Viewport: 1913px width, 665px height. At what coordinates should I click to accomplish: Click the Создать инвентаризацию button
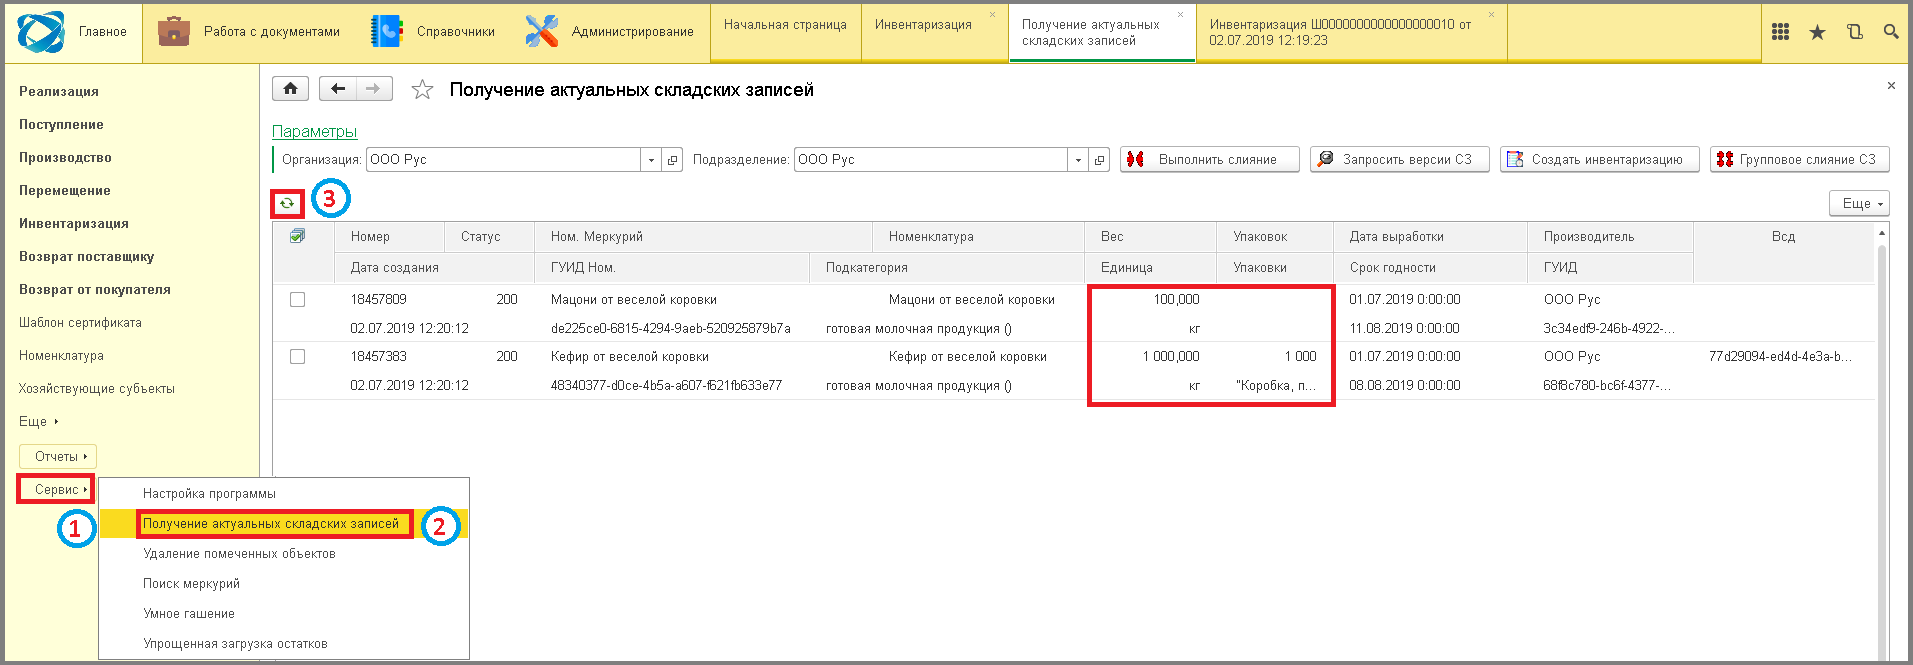tap(1598, 159)
